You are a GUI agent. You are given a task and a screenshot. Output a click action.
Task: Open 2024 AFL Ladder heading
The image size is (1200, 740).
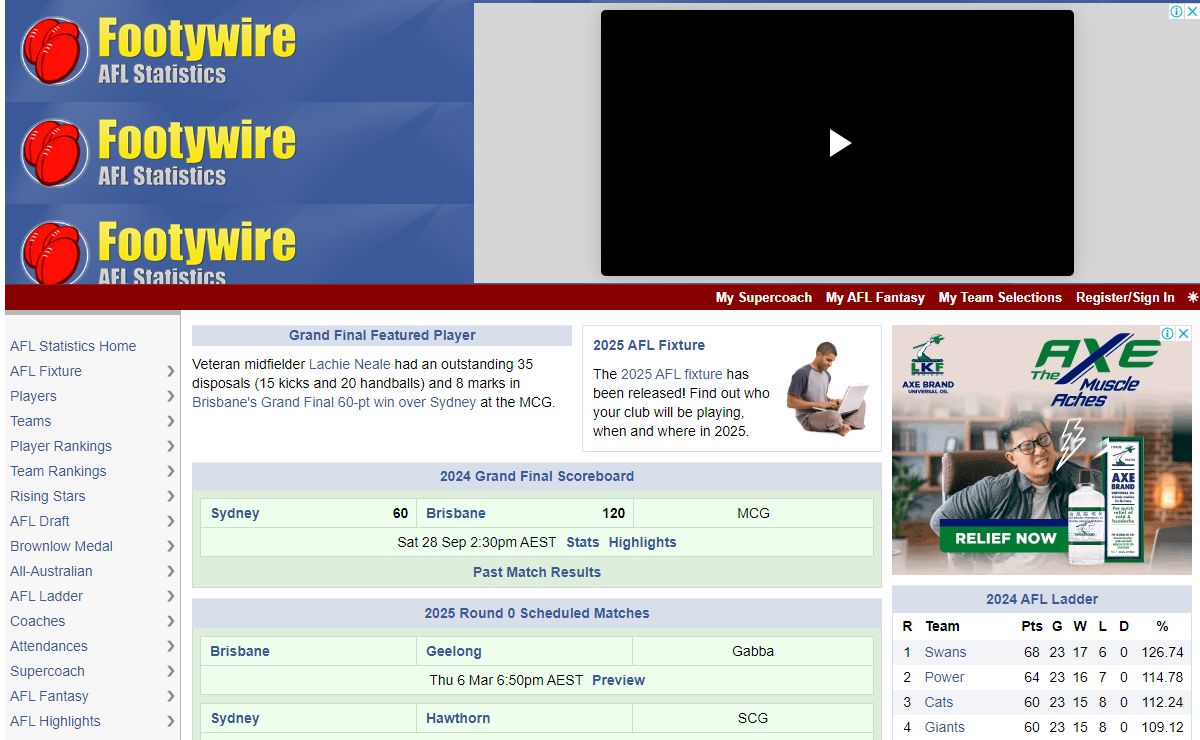click(1042, 599)
